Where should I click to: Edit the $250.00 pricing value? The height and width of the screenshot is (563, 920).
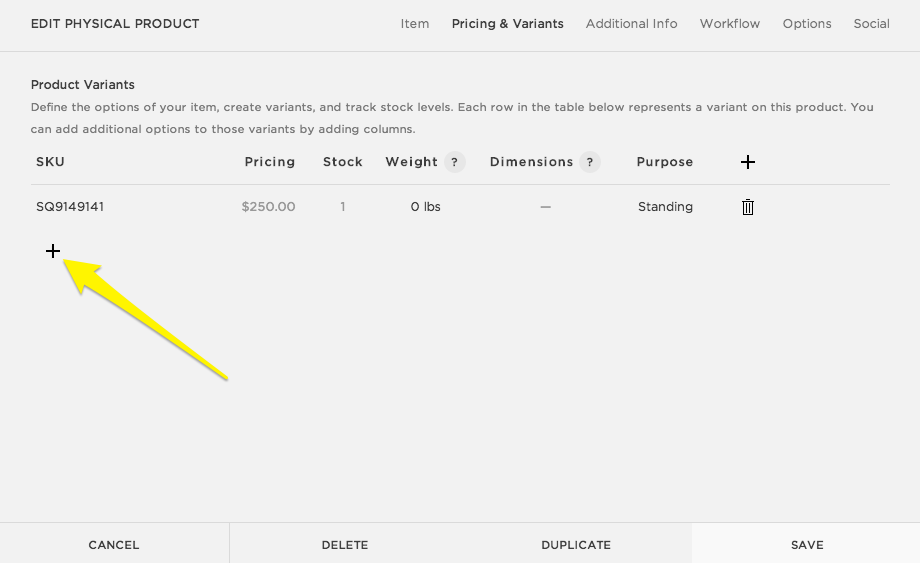[268, 207]
